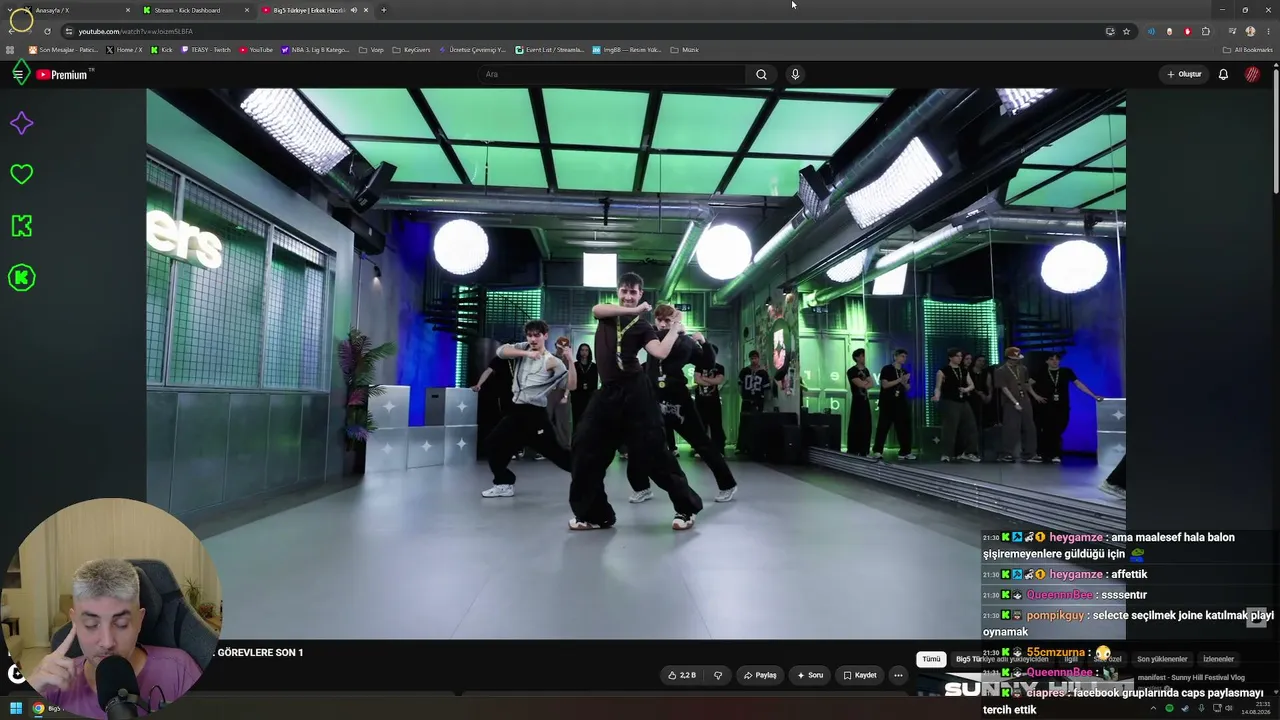This screenshot has height=720, width=1280.
Task: Bookmark this page with the star
Action: tap(1126, 31)
